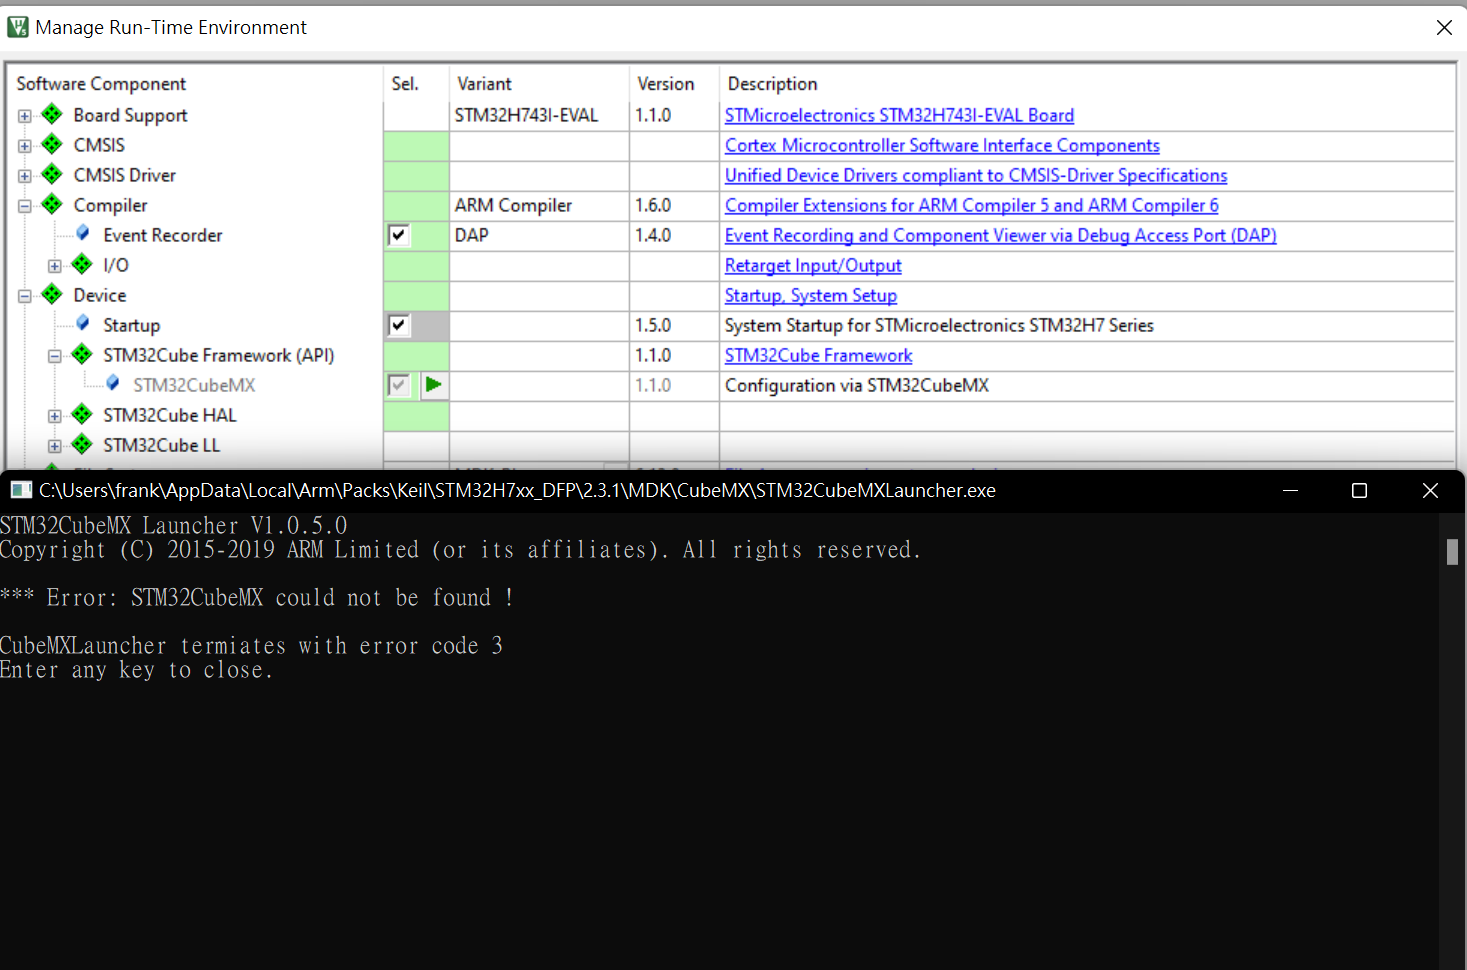1467x970 pixels.
Task: Click the Board Support component diamond icon
Action: [52, 115]
